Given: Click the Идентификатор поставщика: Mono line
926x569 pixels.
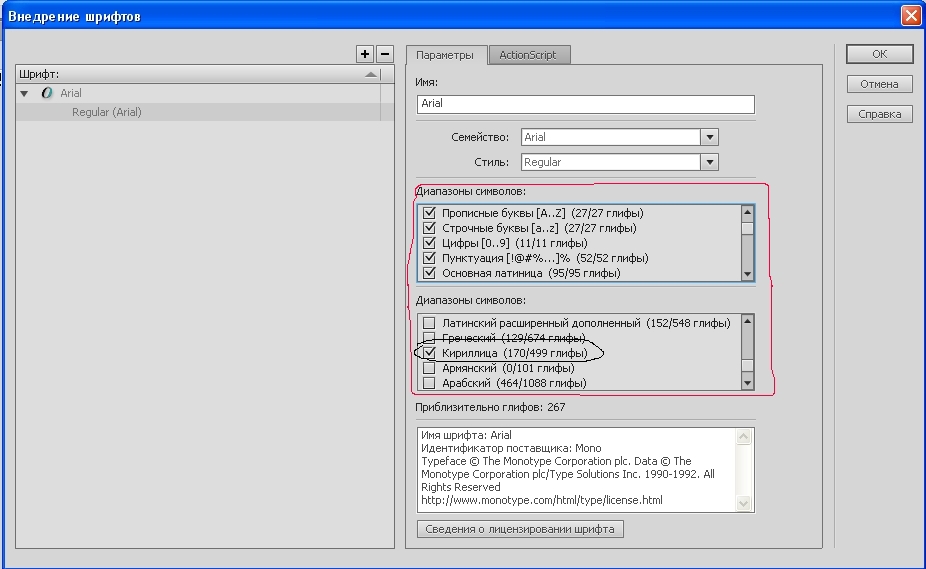Looking at the screenshot, I should (x=511, y=448).
